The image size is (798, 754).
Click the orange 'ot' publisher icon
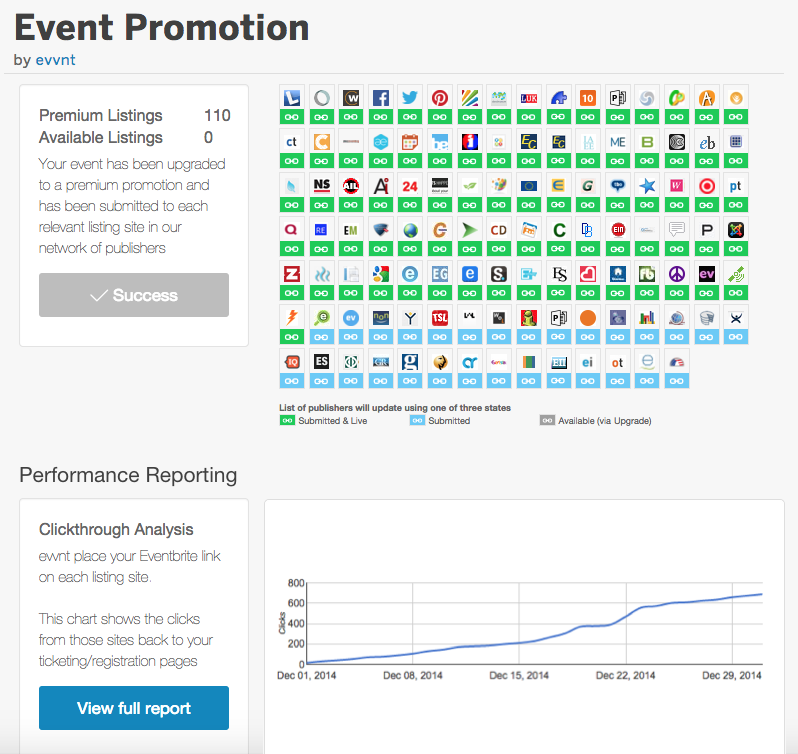pos(617,362)
